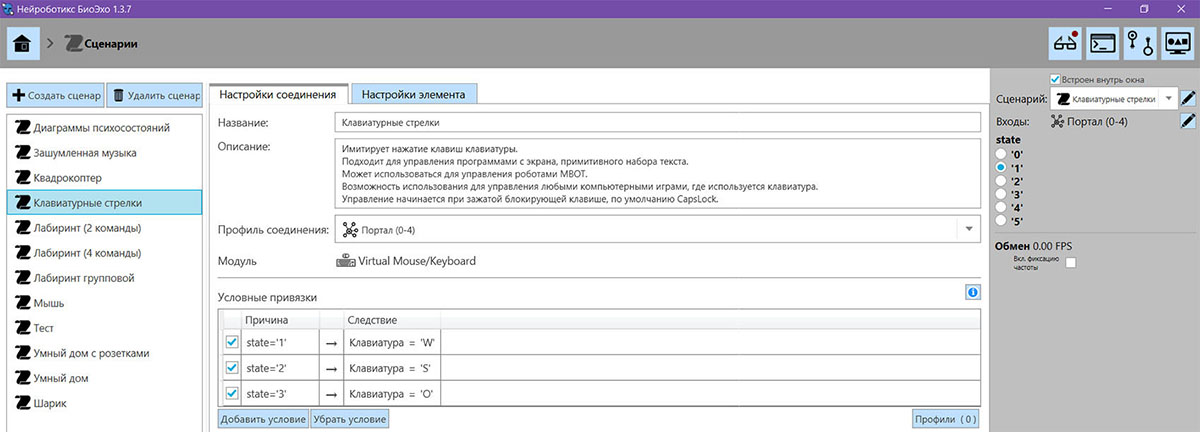Click the blue info icon above conditions table
Viewport: 1200px width, 432px height.
(972, 293)
